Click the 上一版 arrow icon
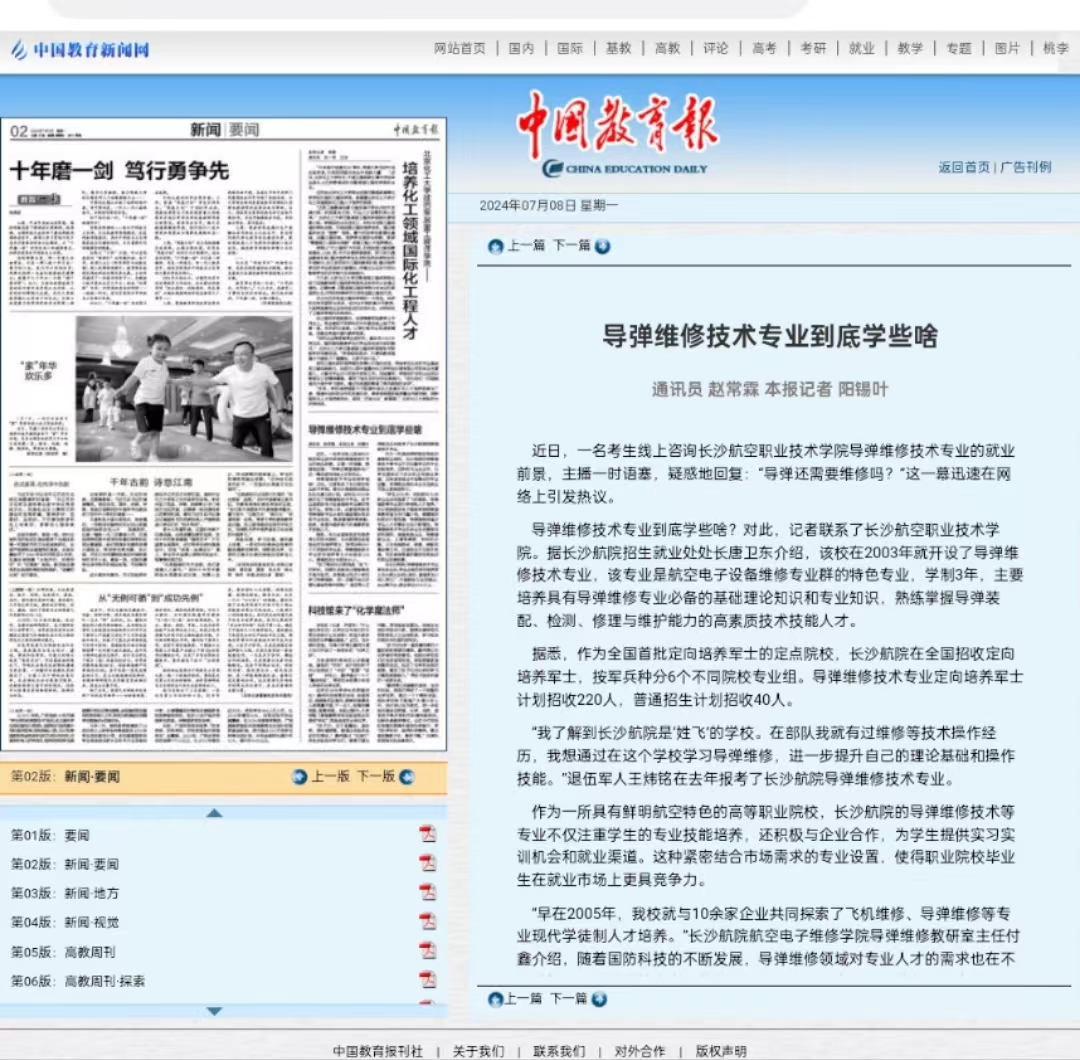The width and height of the screenshot is (1080, 1060). [x=300, y=777]
